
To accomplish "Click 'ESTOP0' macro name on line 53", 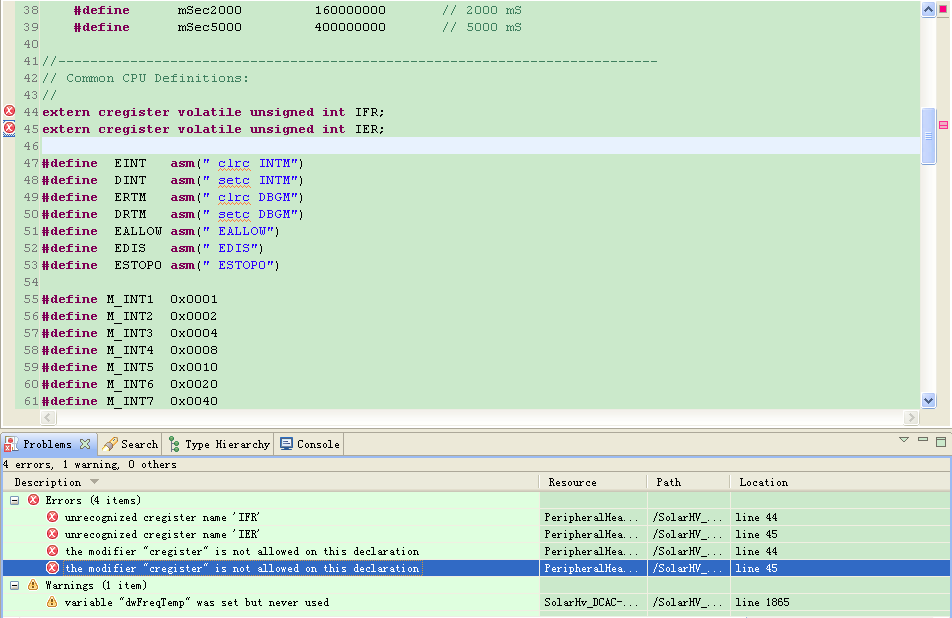I will tap(138, 265).
